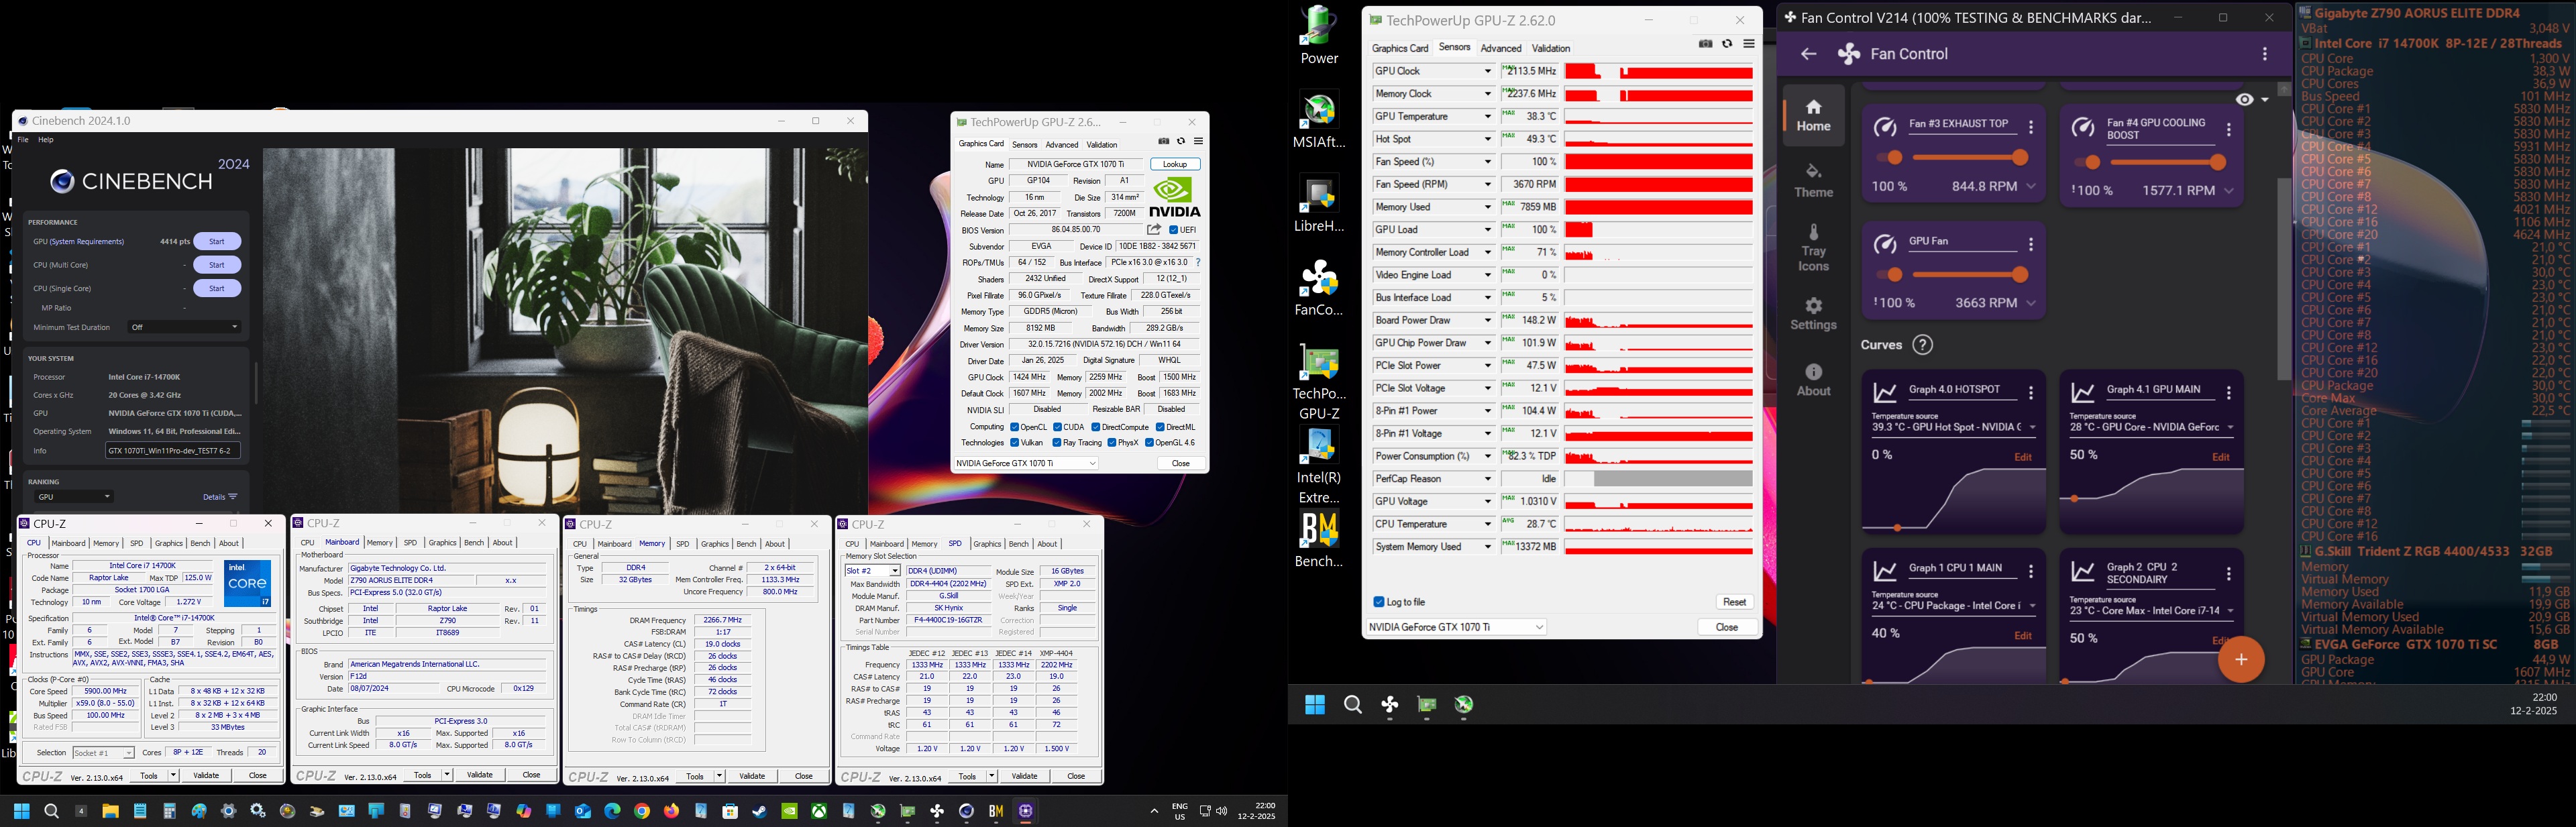Screen dimensions: 2576x827
Task: Go to Home in Fan Control sidebar
Action: [x=1813, y=116]
